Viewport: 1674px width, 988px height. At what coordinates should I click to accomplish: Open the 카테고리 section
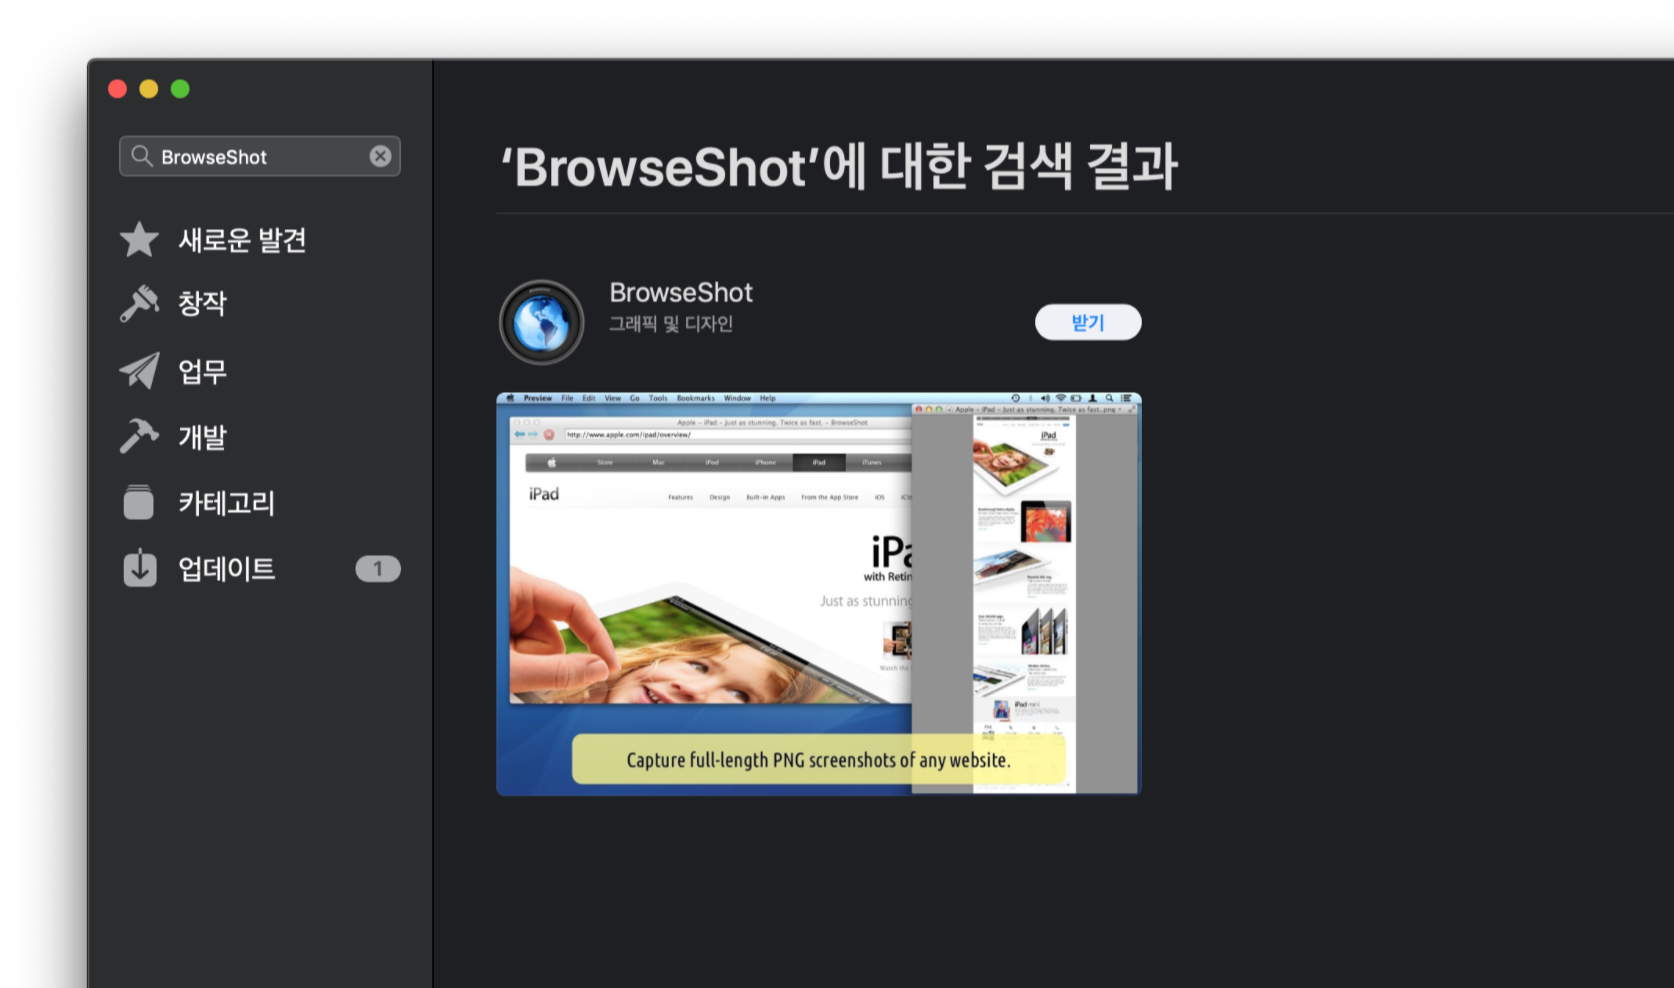[226, 502]
